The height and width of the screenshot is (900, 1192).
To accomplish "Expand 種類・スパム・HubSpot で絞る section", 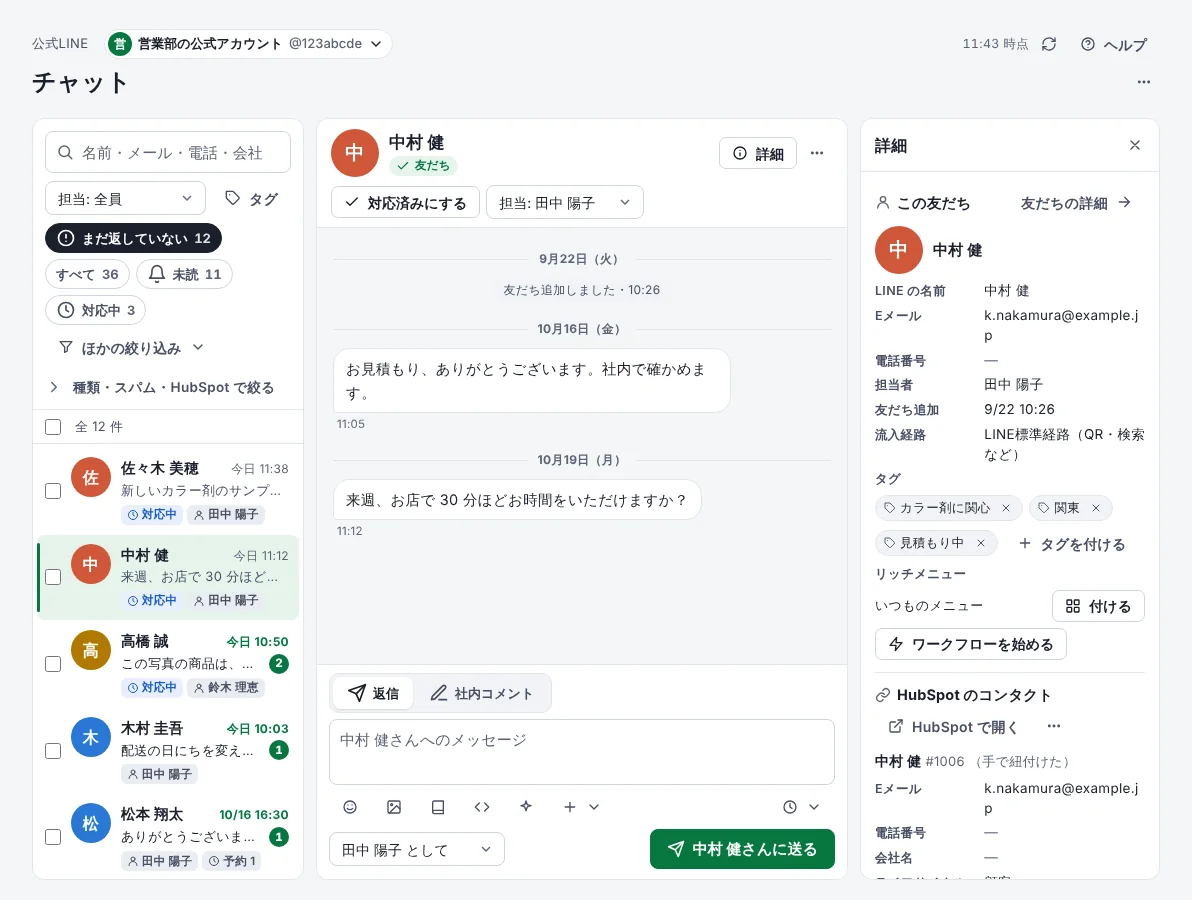I will (x=162, y=388).
